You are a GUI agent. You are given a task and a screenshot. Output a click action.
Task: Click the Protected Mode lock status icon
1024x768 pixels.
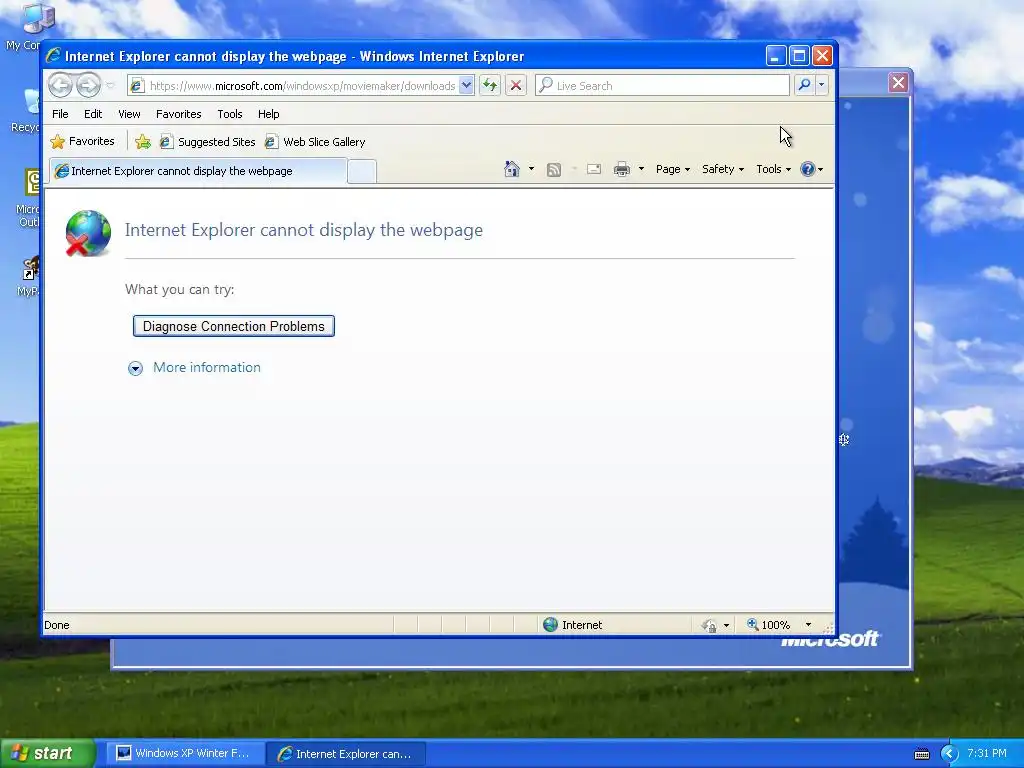pyautogui.click(x=709, y=626)
